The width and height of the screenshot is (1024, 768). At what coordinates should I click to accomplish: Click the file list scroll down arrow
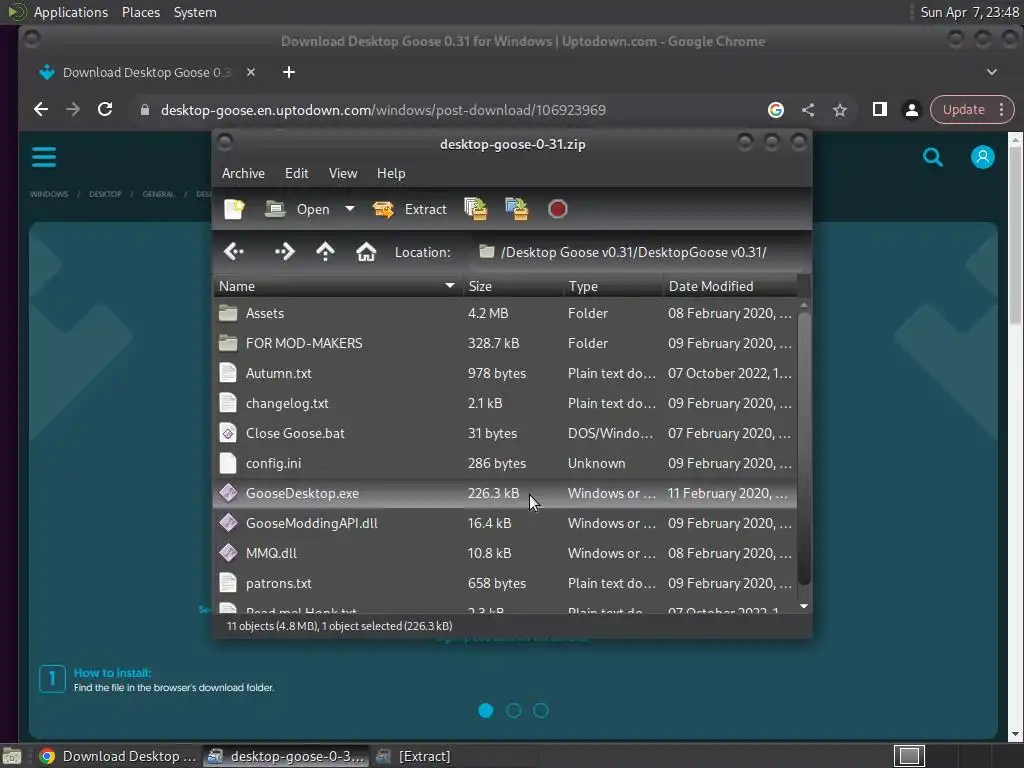(804, 607)
